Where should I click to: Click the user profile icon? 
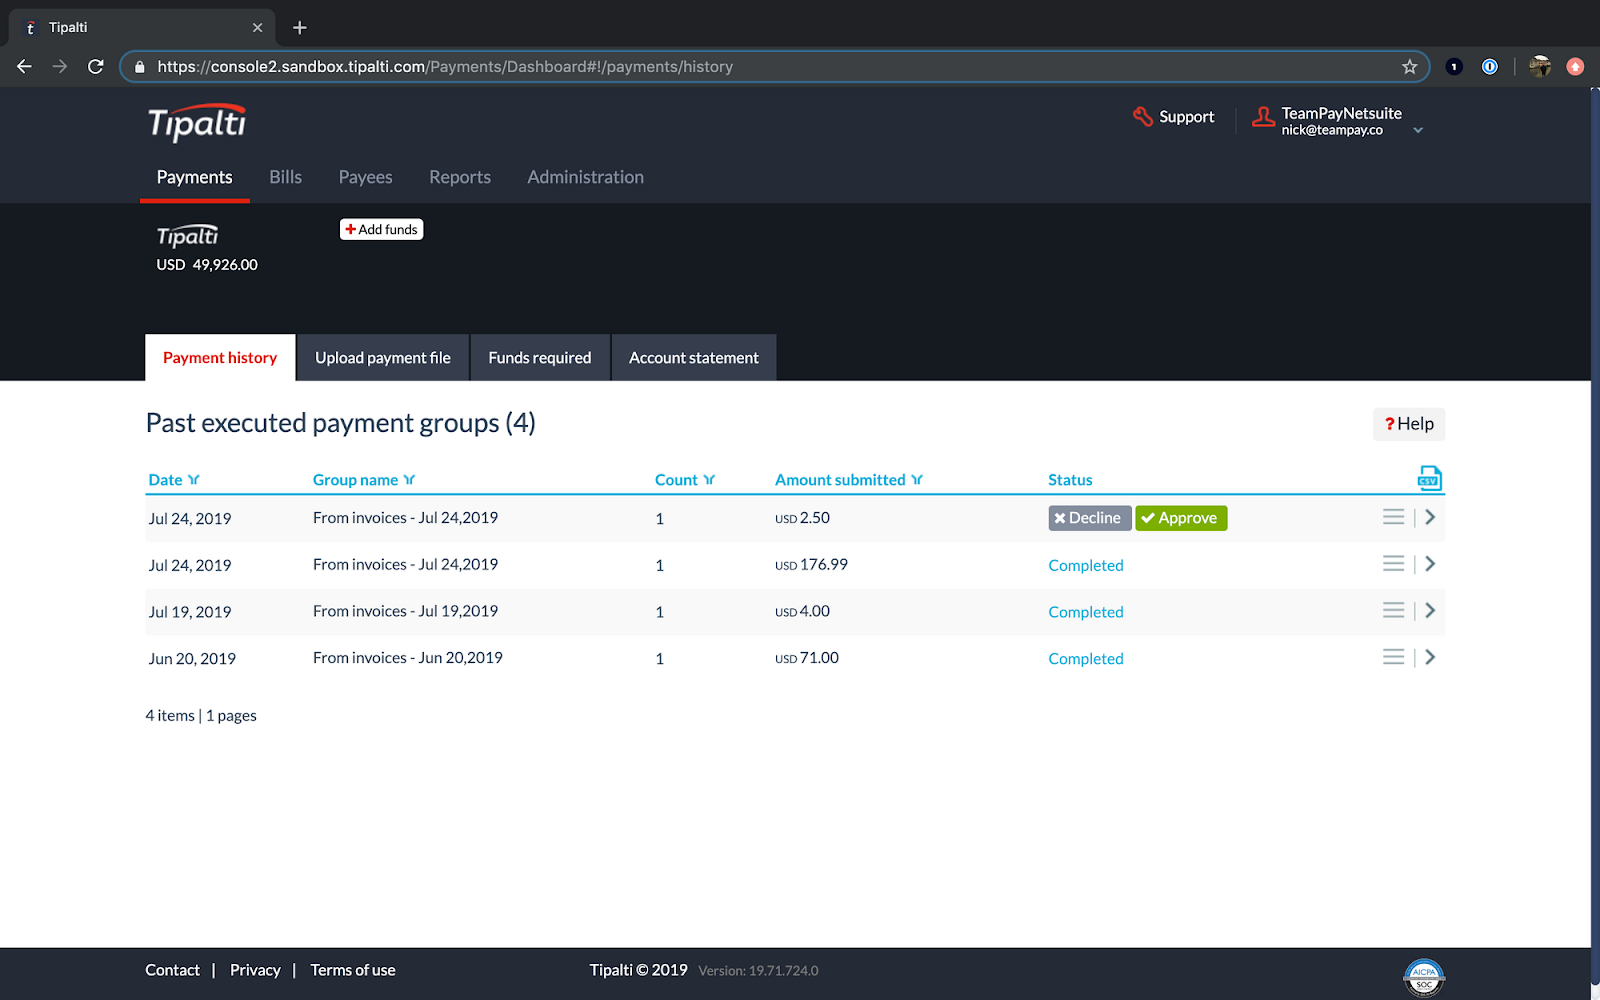pos(1264,117)
